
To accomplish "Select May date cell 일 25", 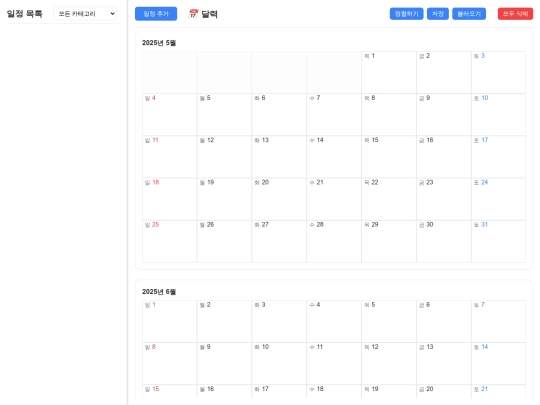I will coord(169,241).
